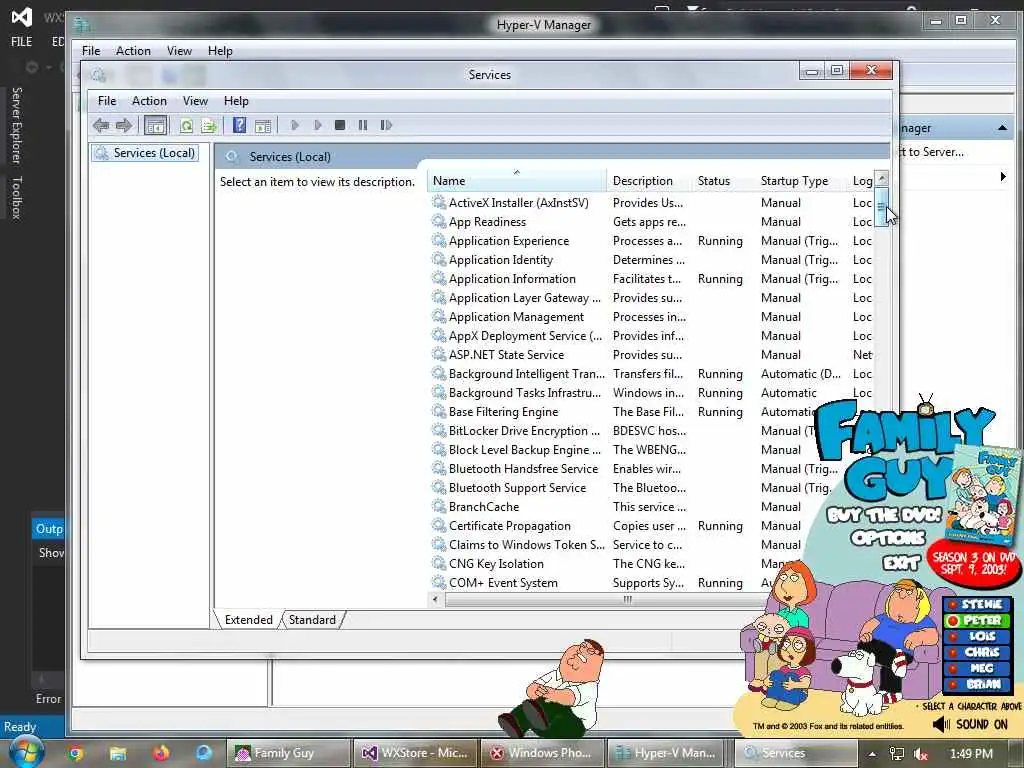
Task: Expand the Hyper-V actions submenu arrow
Action: 1003,177
